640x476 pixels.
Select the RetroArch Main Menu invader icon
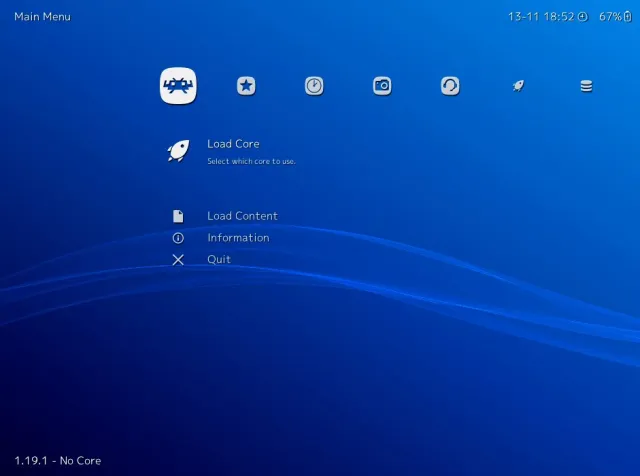pos(178,86)
